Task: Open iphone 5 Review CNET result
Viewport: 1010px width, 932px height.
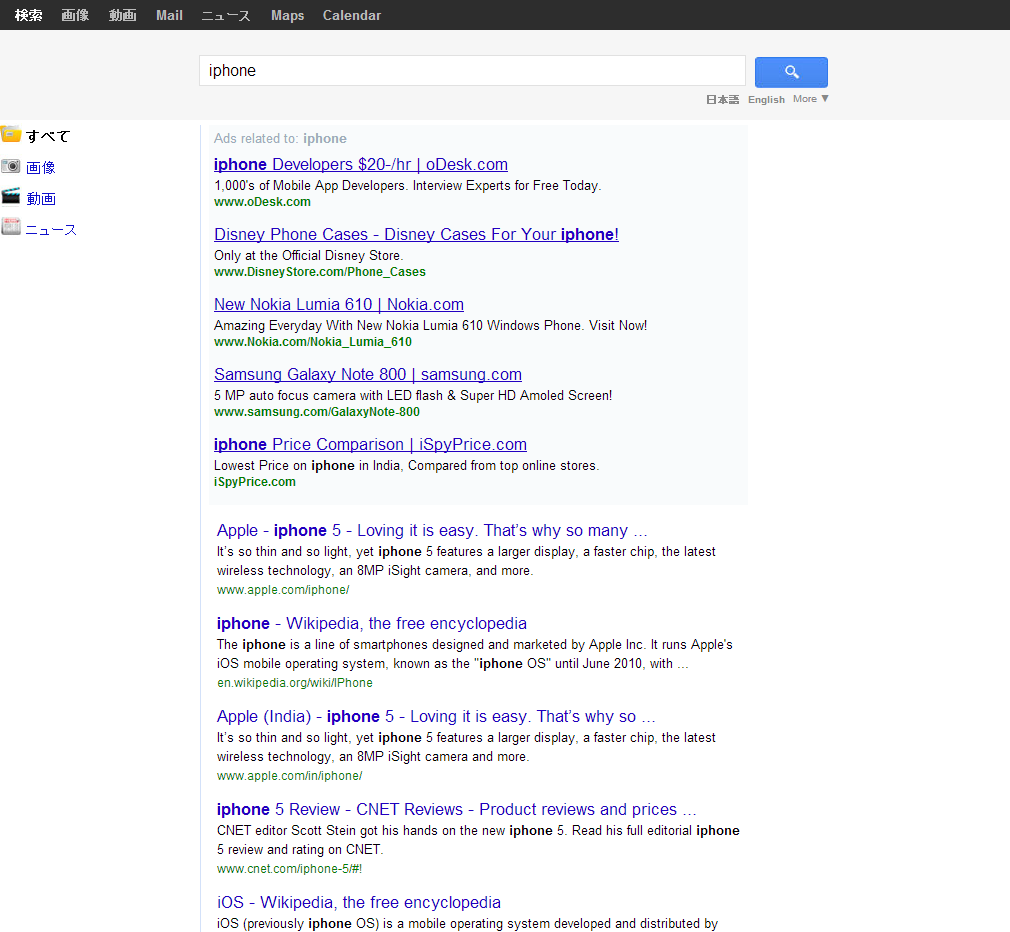Action: coord(457,809)
